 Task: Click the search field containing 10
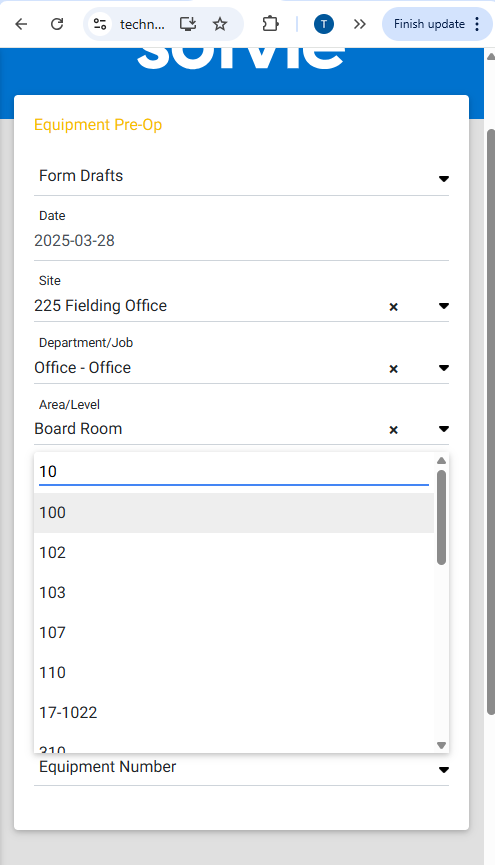[x=234, y=472]
